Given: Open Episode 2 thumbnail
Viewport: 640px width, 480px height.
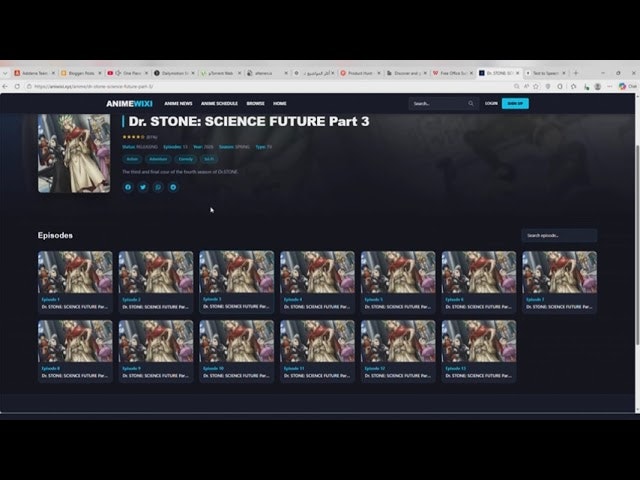Looking at the screenshot, I should tap(156, 272).
